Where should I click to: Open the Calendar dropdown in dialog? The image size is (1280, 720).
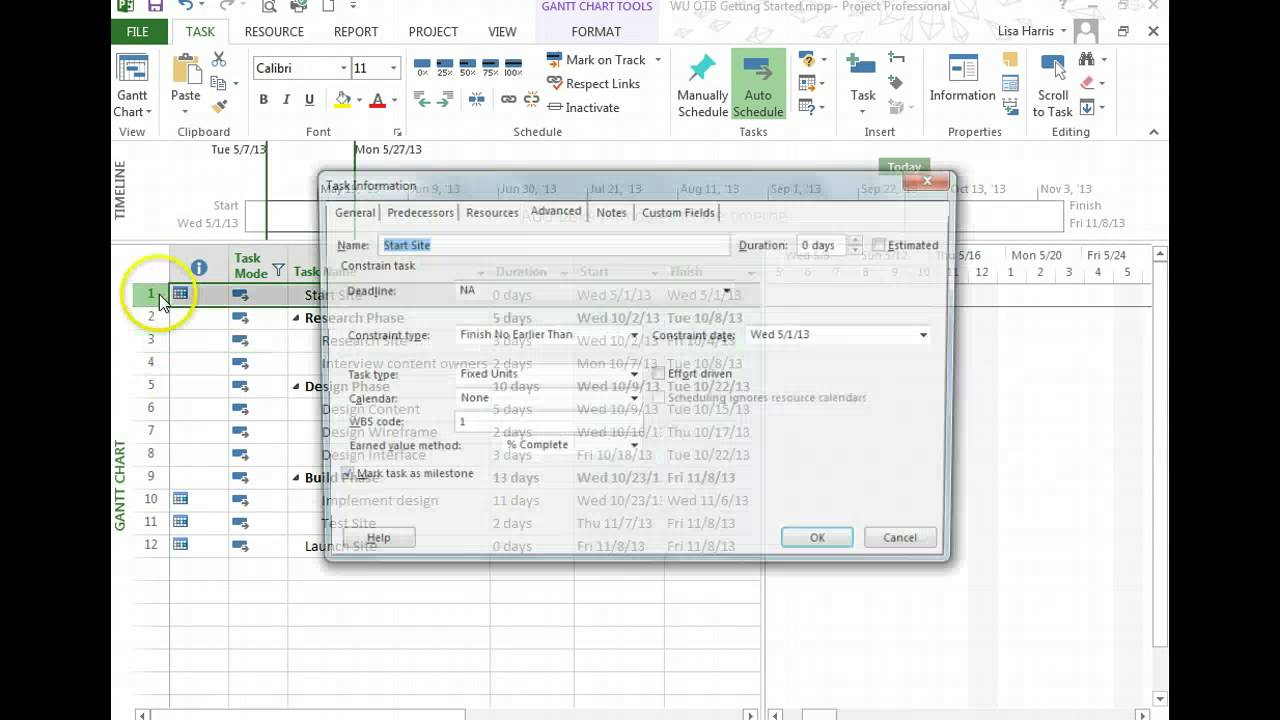[x=634, y=398]
